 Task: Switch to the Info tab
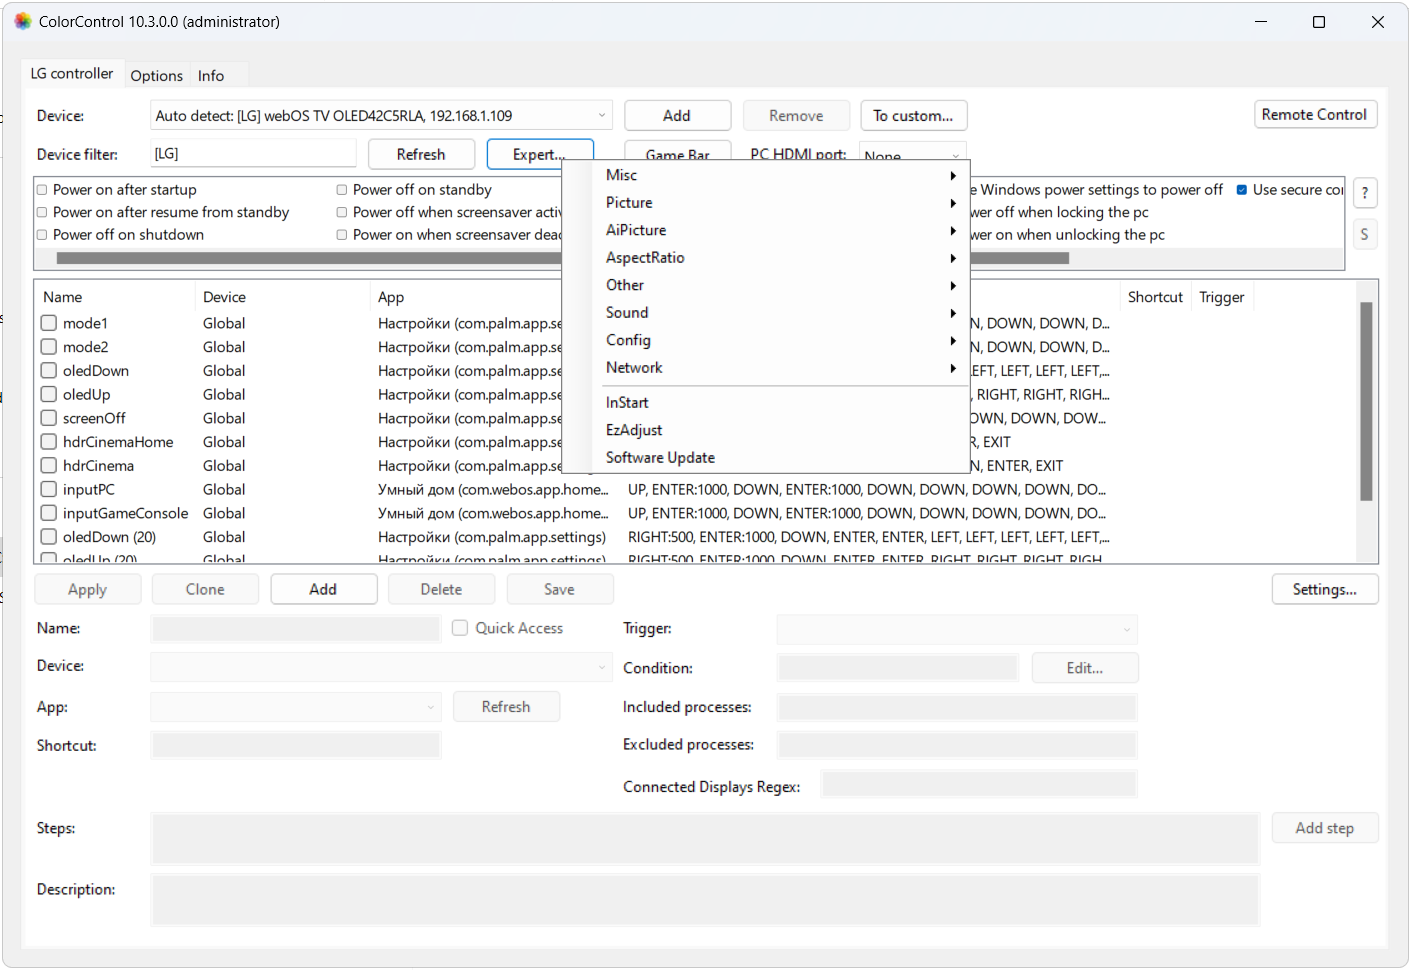pos(211,76)
